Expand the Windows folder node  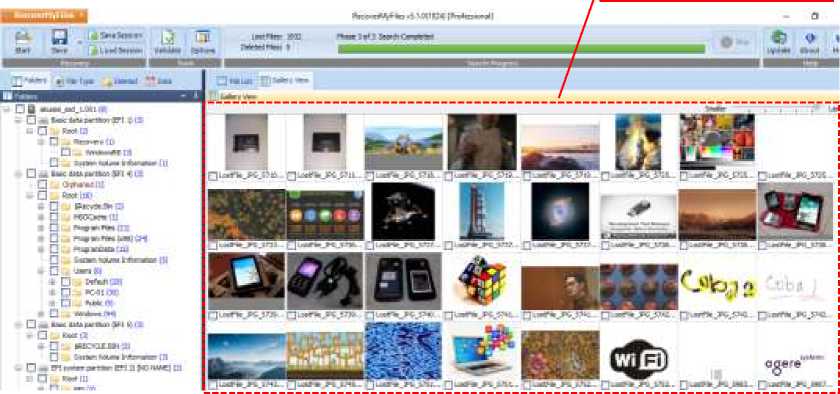[x=41, y=314]
